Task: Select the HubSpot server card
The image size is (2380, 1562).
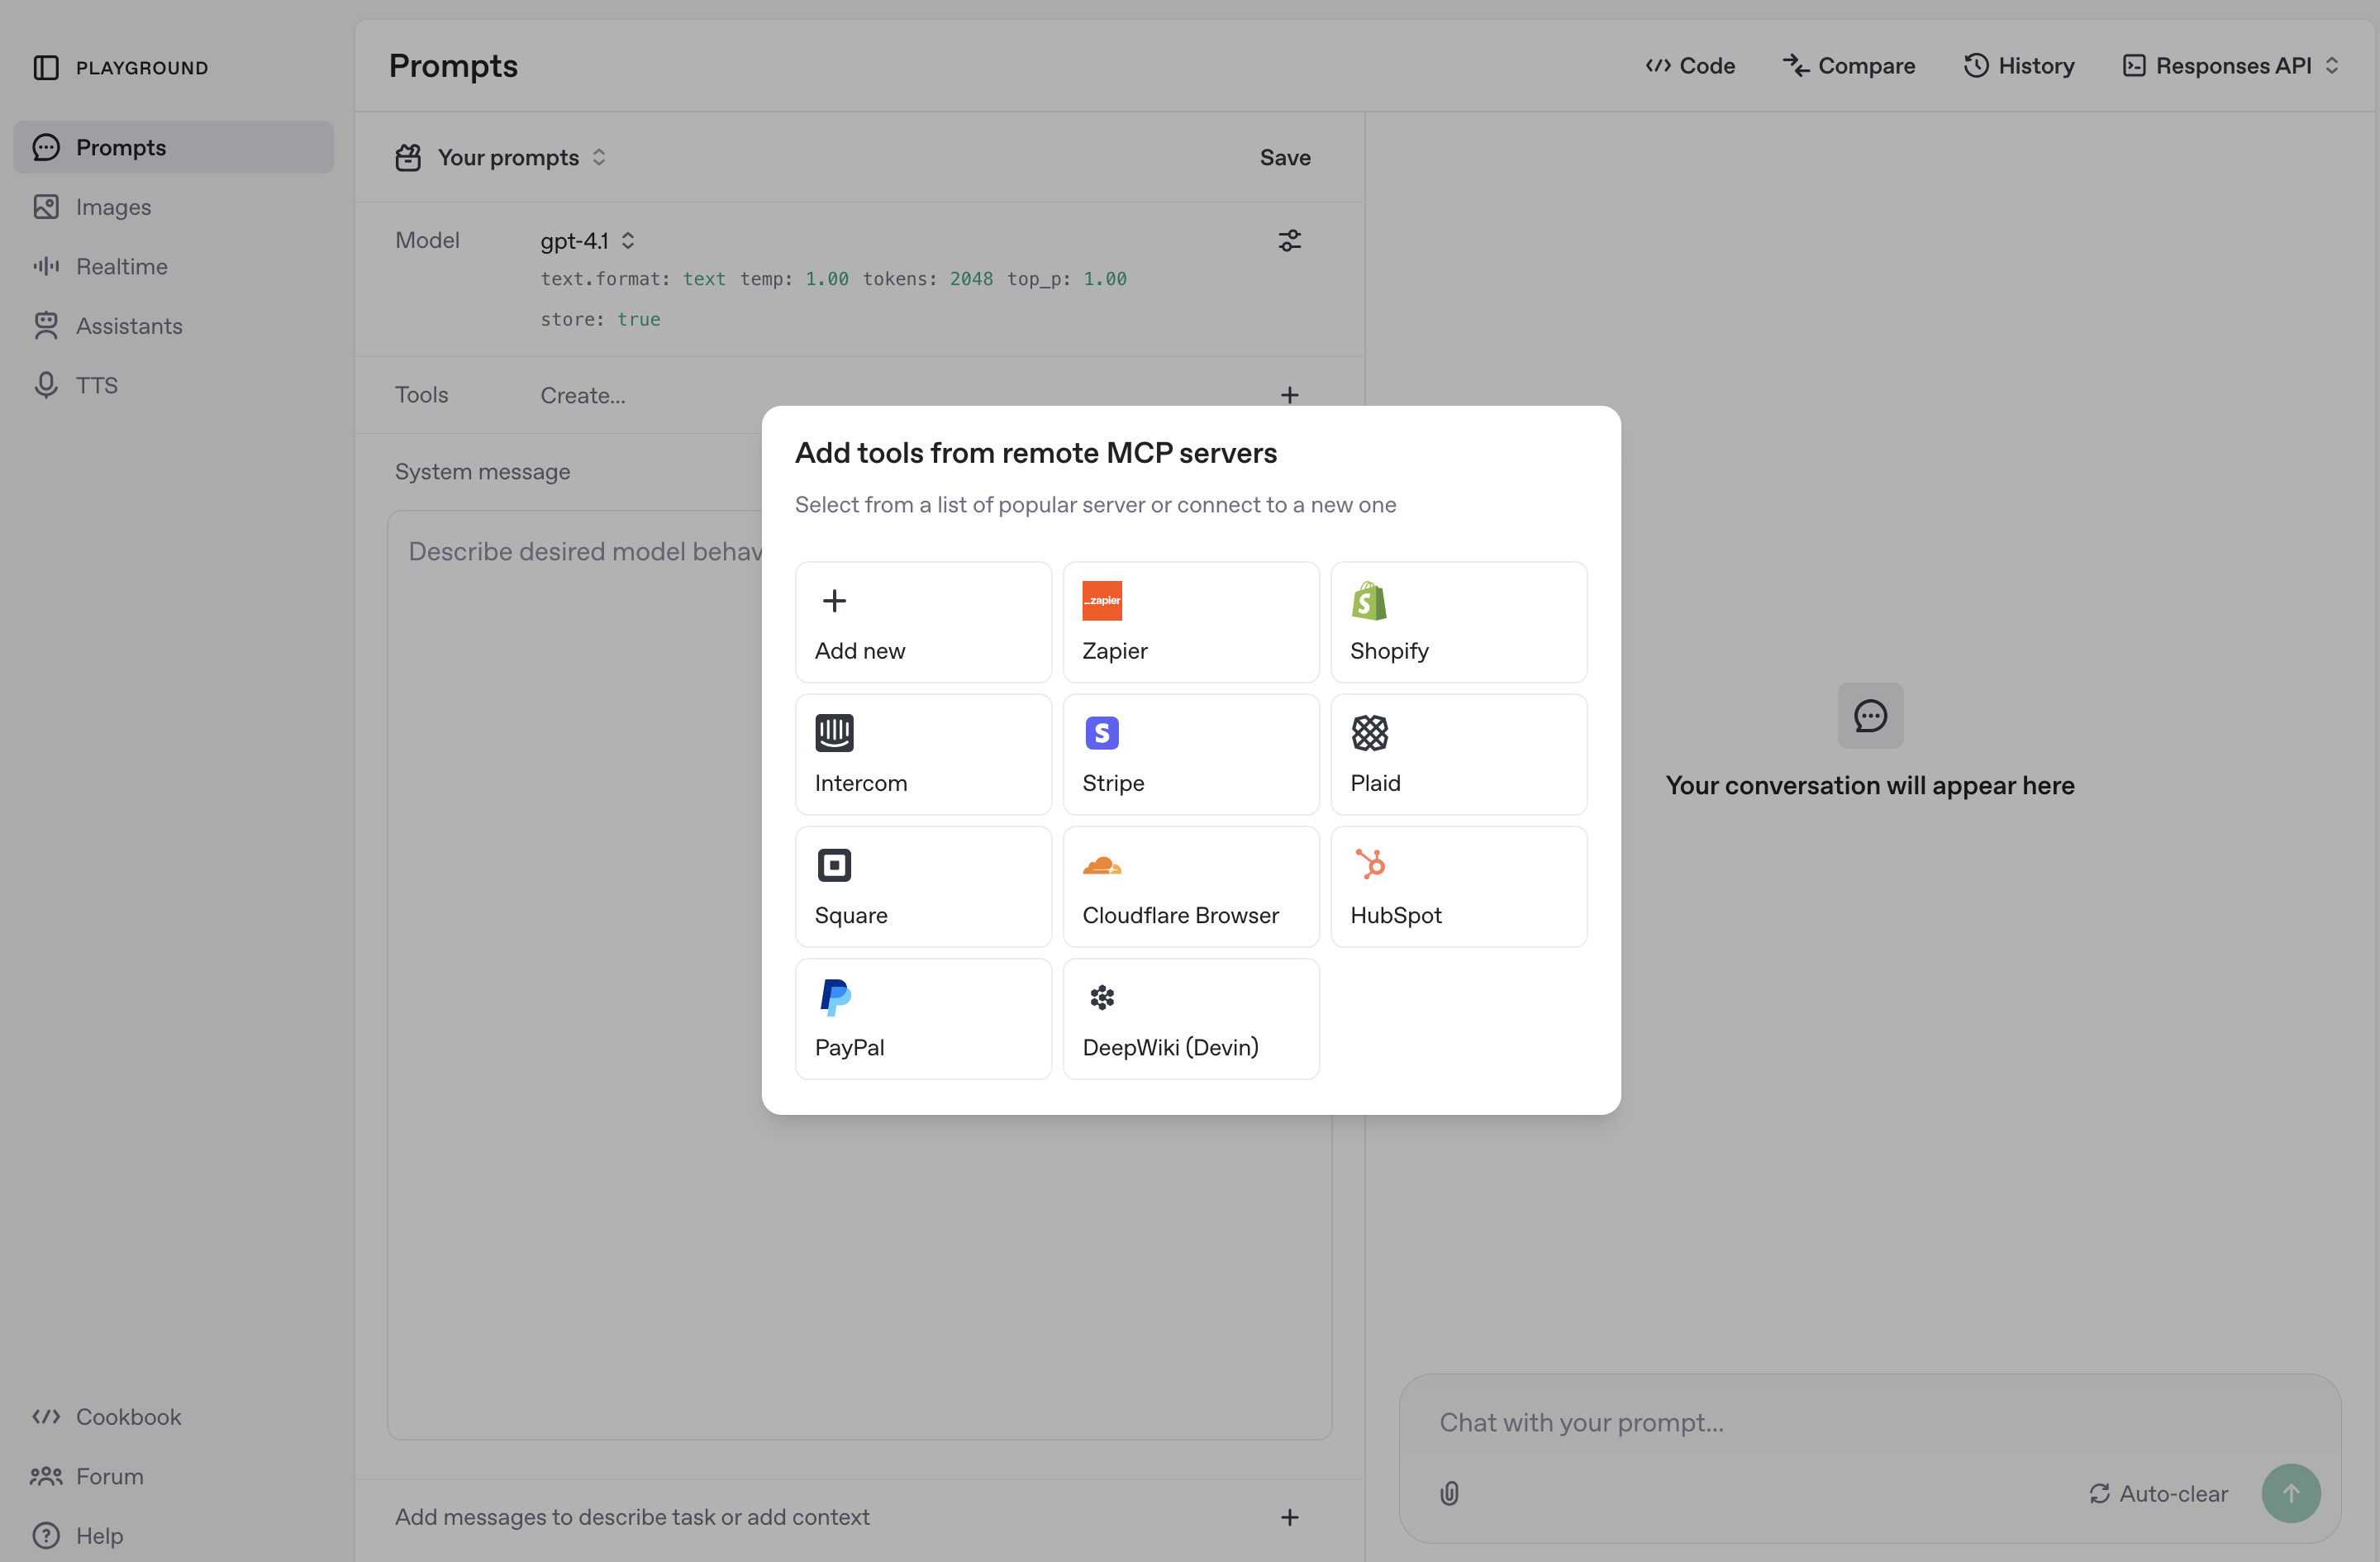Action: click(1459, 886)
